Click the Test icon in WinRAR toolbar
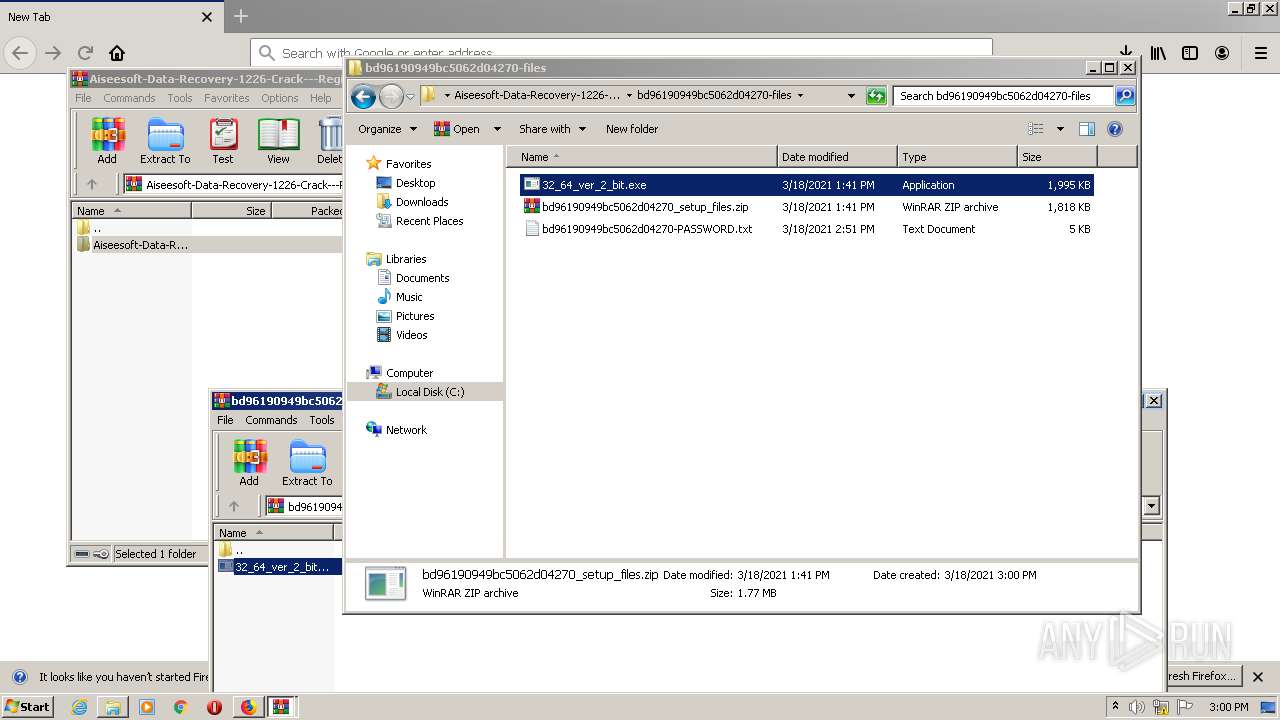 [x=223, y=140]
